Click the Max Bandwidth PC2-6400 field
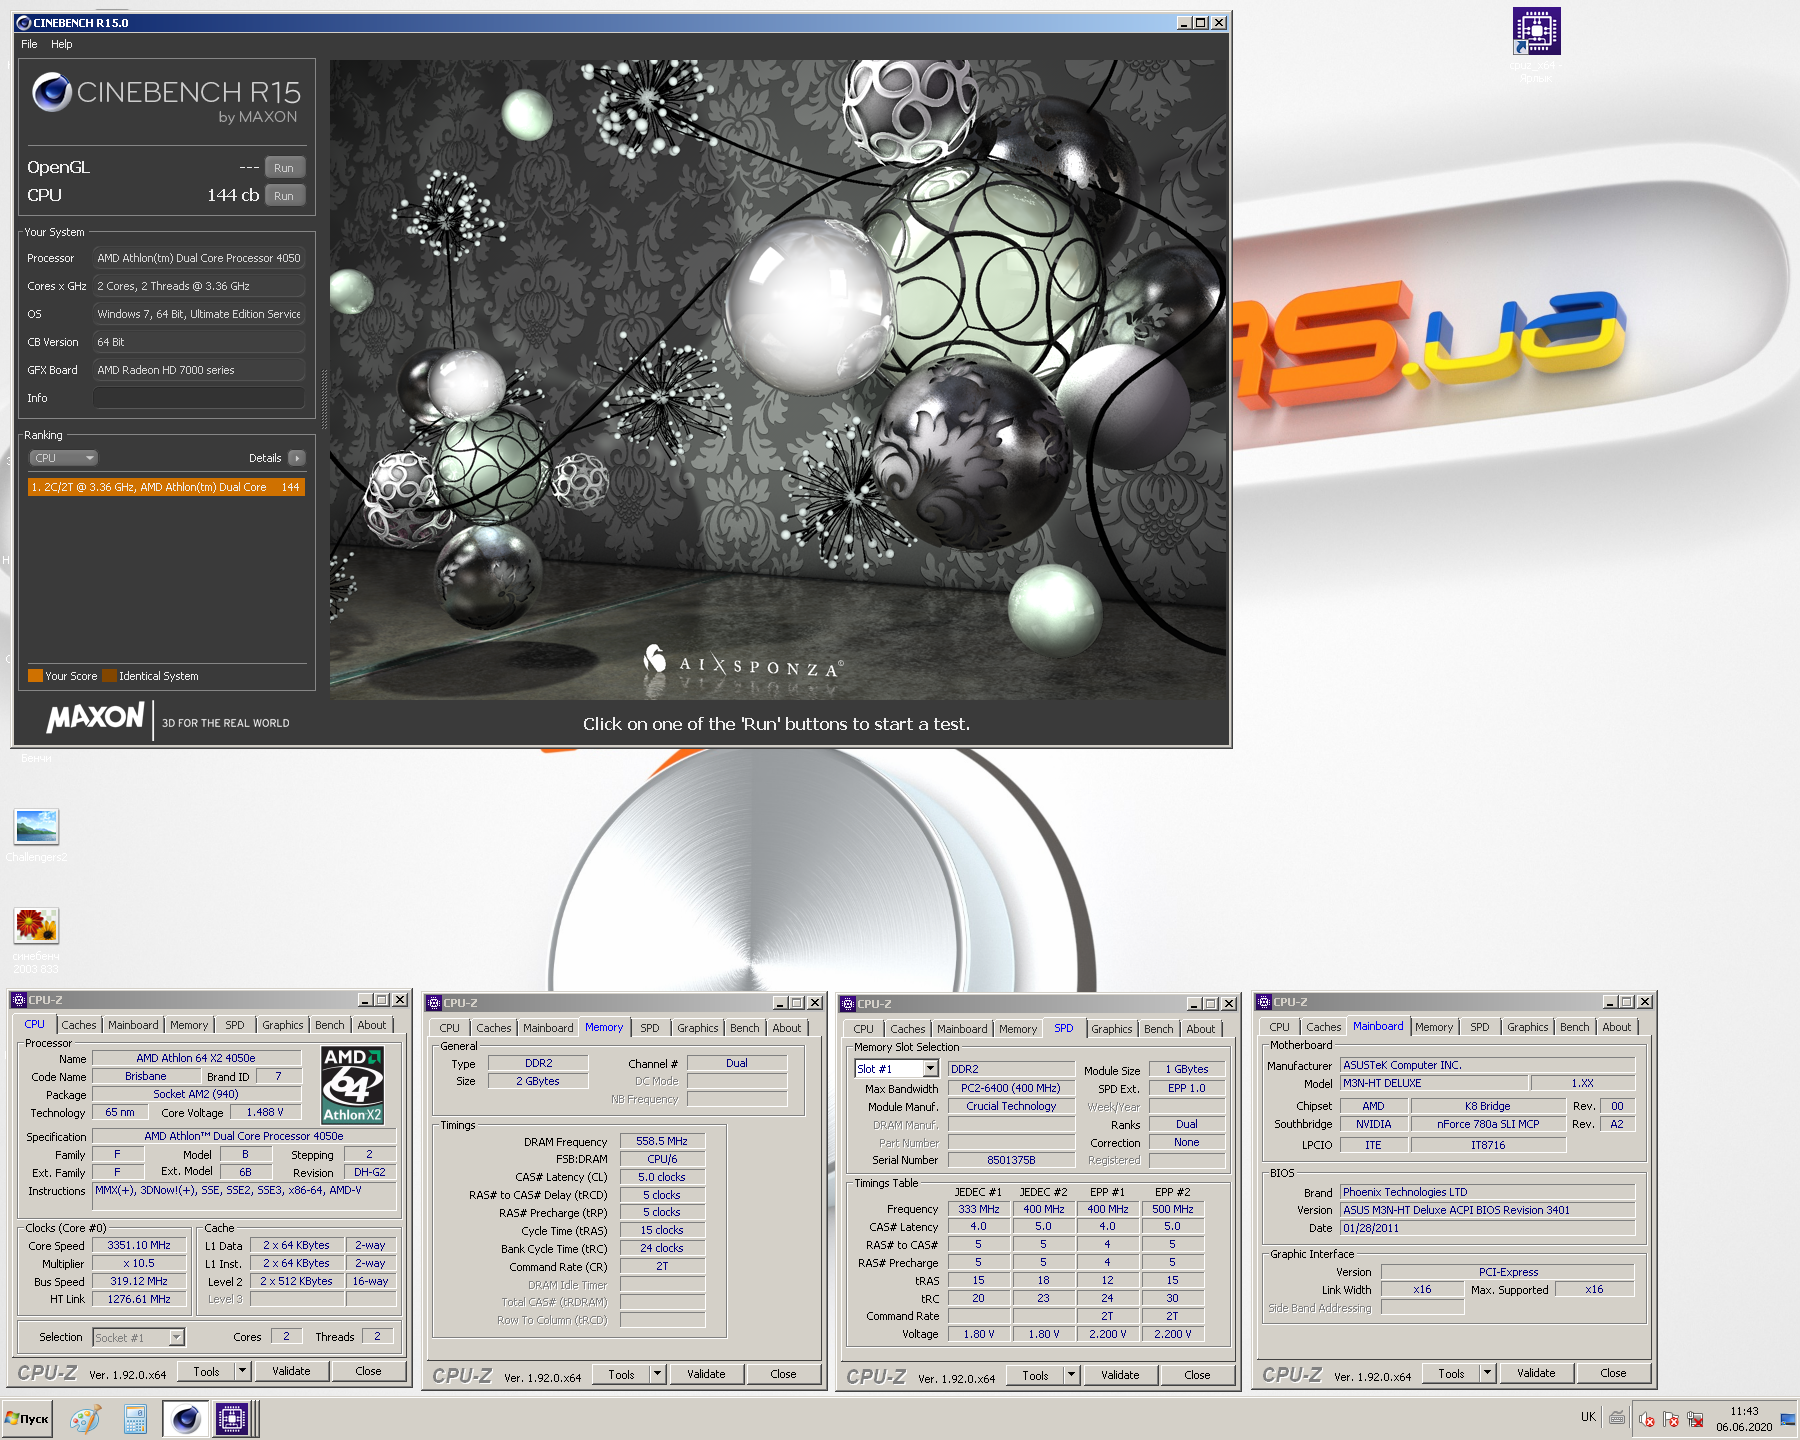 coord(1010,1088)
